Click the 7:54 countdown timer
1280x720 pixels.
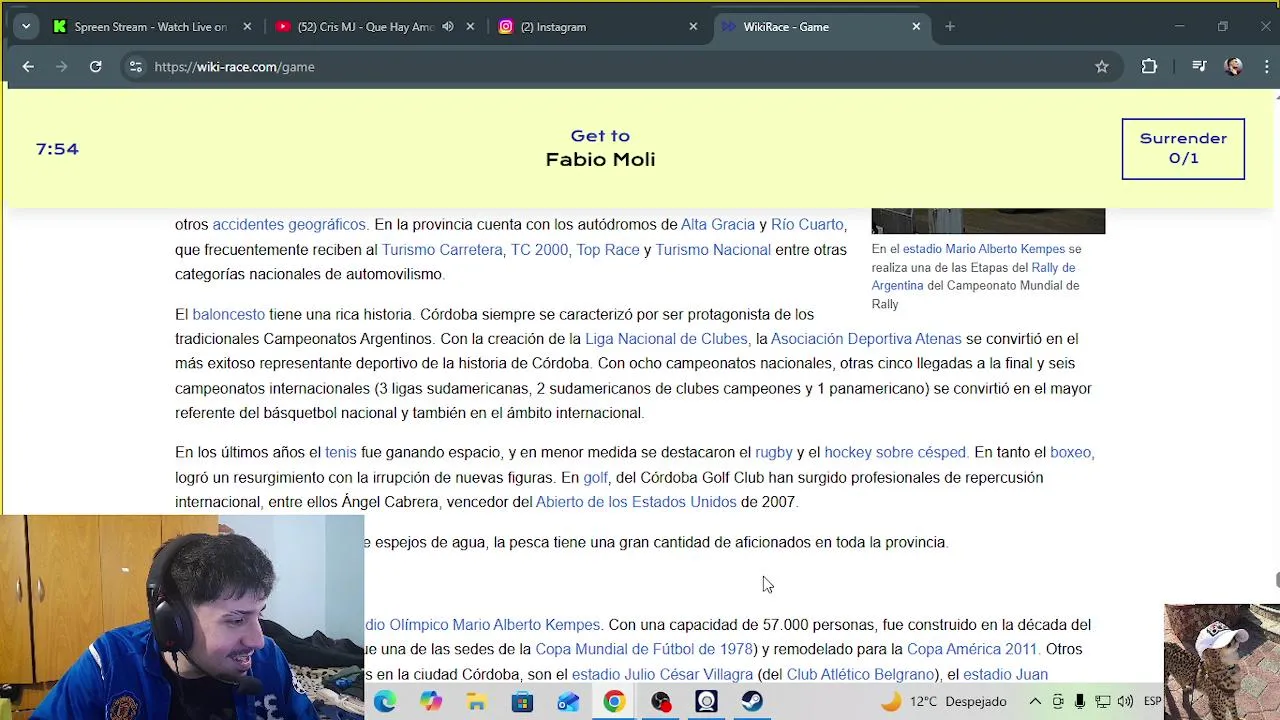tap(57, 149)
